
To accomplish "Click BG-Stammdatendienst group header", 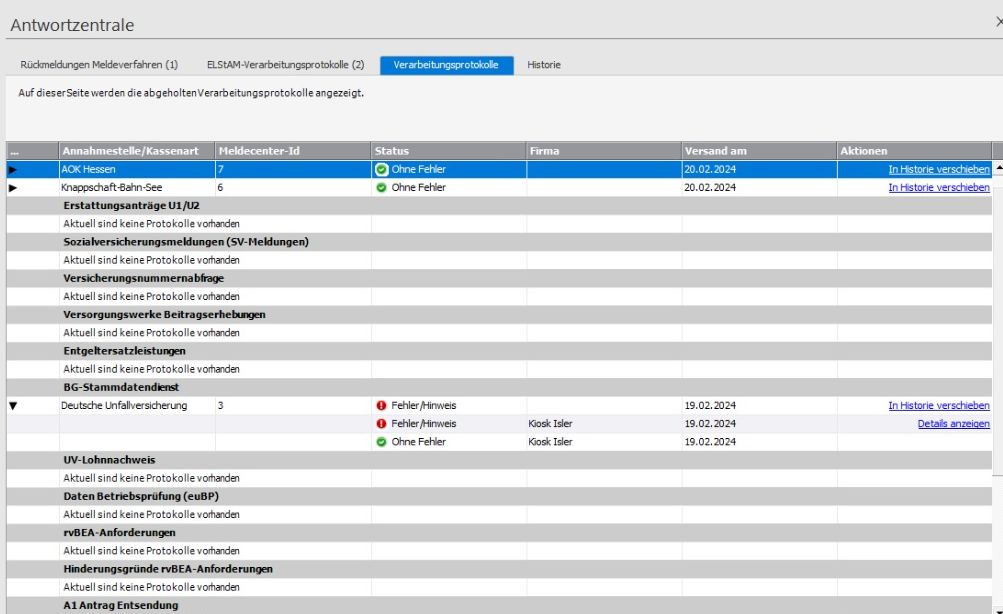I will (x=499, y=388).
